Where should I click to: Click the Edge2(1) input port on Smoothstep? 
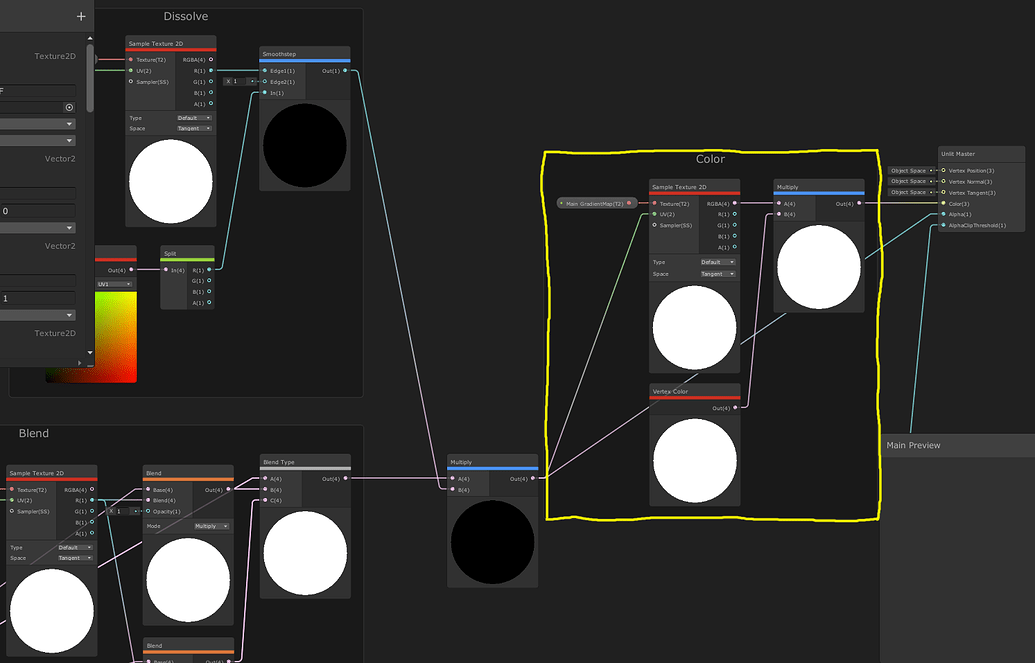pos(265,82)
